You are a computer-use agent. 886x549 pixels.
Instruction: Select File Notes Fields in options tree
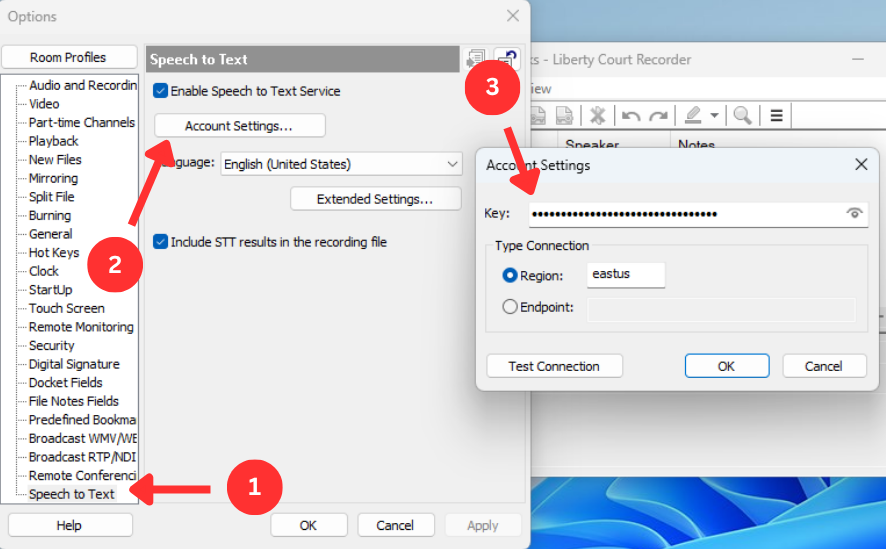(x=73, y=401)
